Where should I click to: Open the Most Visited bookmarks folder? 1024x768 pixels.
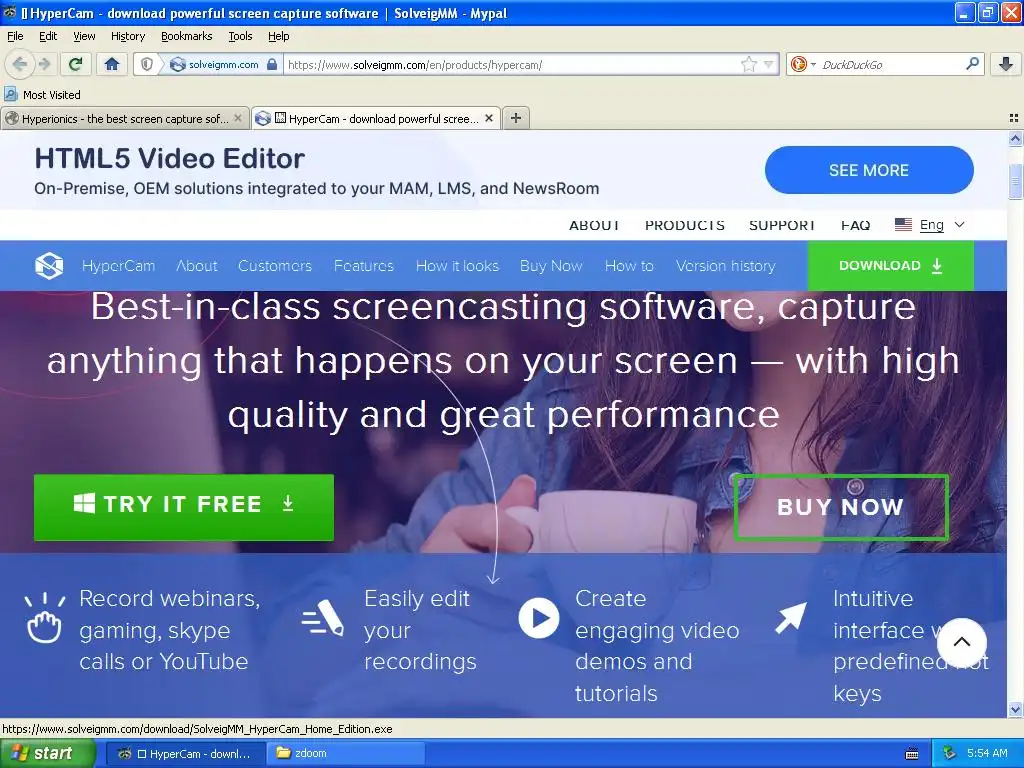pos(42,95)
